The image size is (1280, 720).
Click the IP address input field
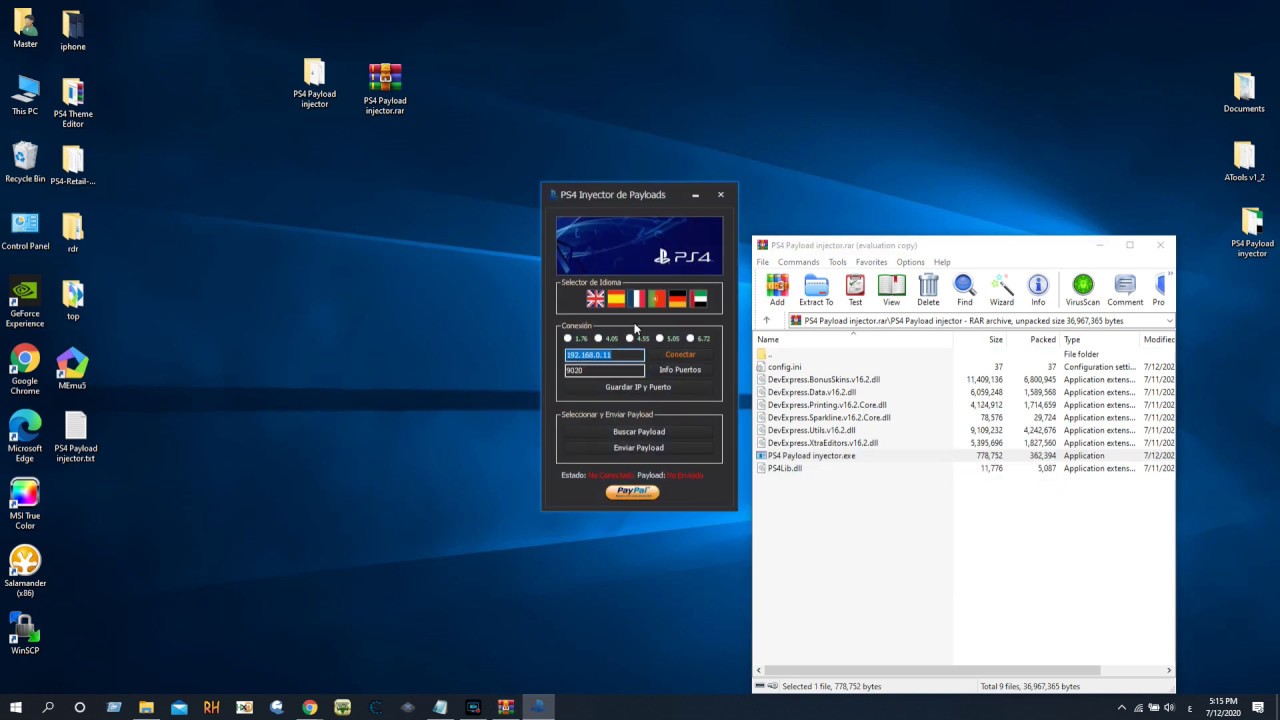pos(605,355)
